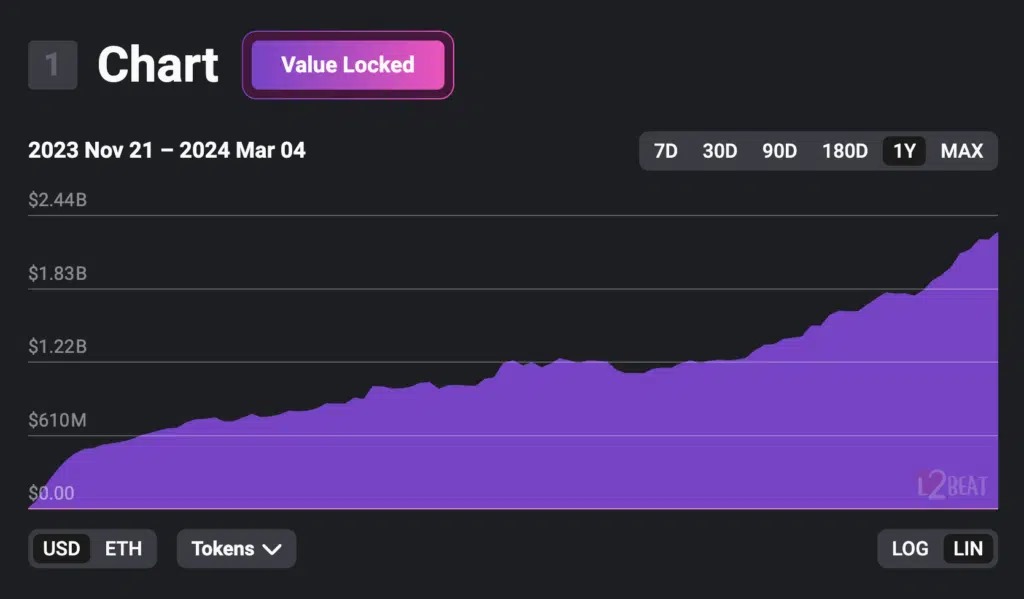Screen dimensions: 1024x599
Task: Select the 7D time range
Action: coord(665,151)
